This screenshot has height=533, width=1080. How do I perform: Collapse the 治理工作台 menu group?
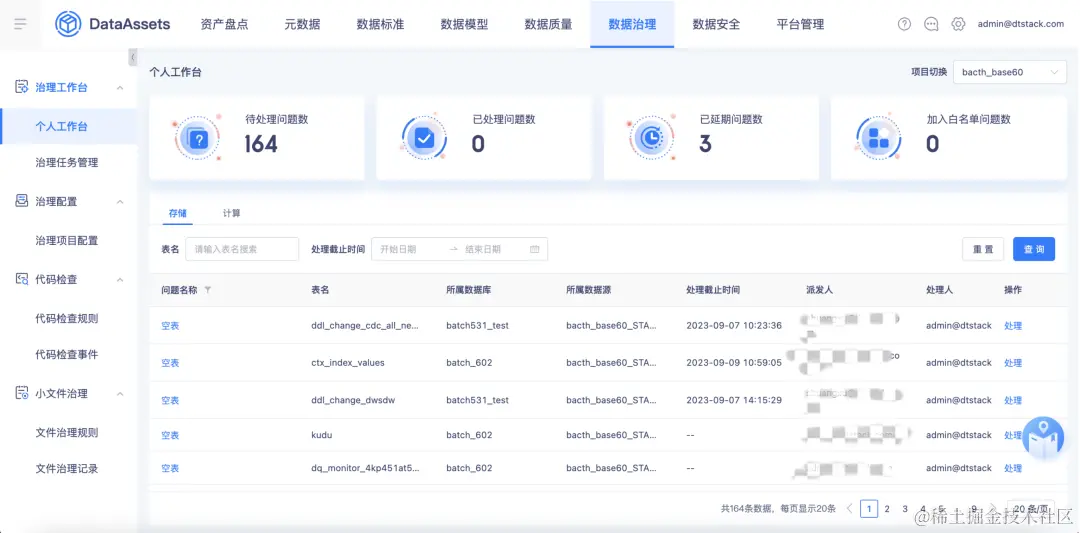tap(120, 87)
